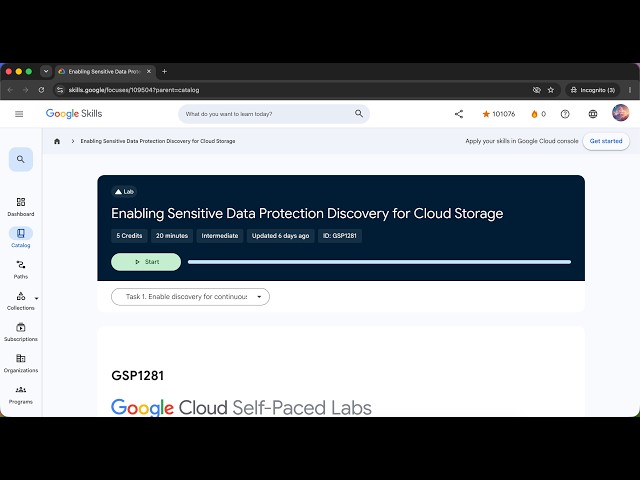Open a new browser tab

click(164, 71)
